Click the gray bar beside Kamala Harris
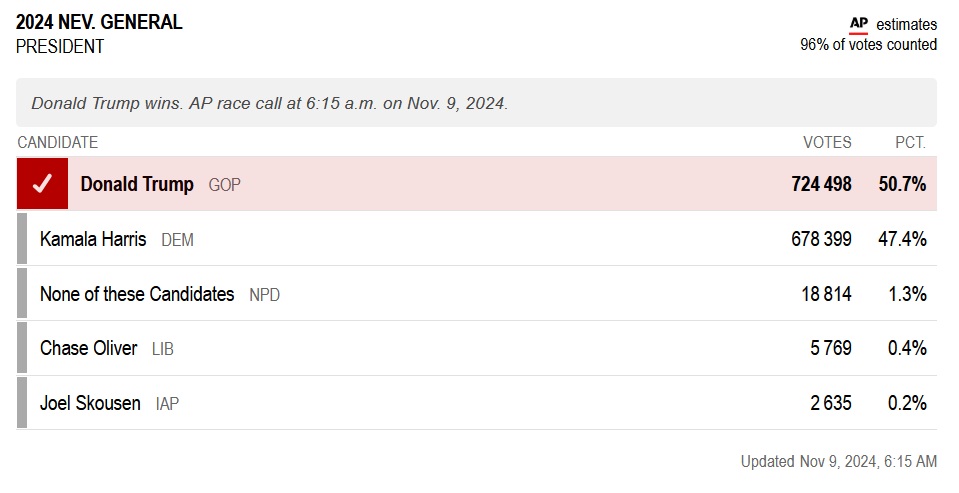The width and height of the screenshot is (959, 493). coord(22,239)
